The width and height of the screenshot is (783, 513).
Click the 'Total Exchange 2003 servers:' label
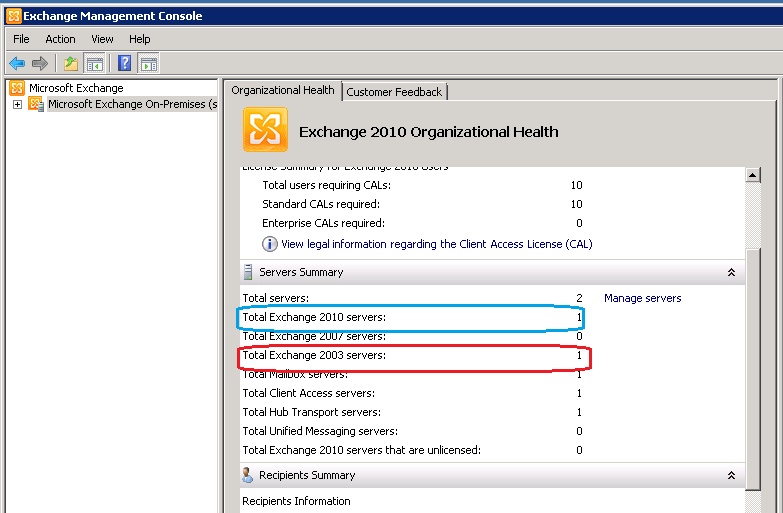tap(314, 355)
